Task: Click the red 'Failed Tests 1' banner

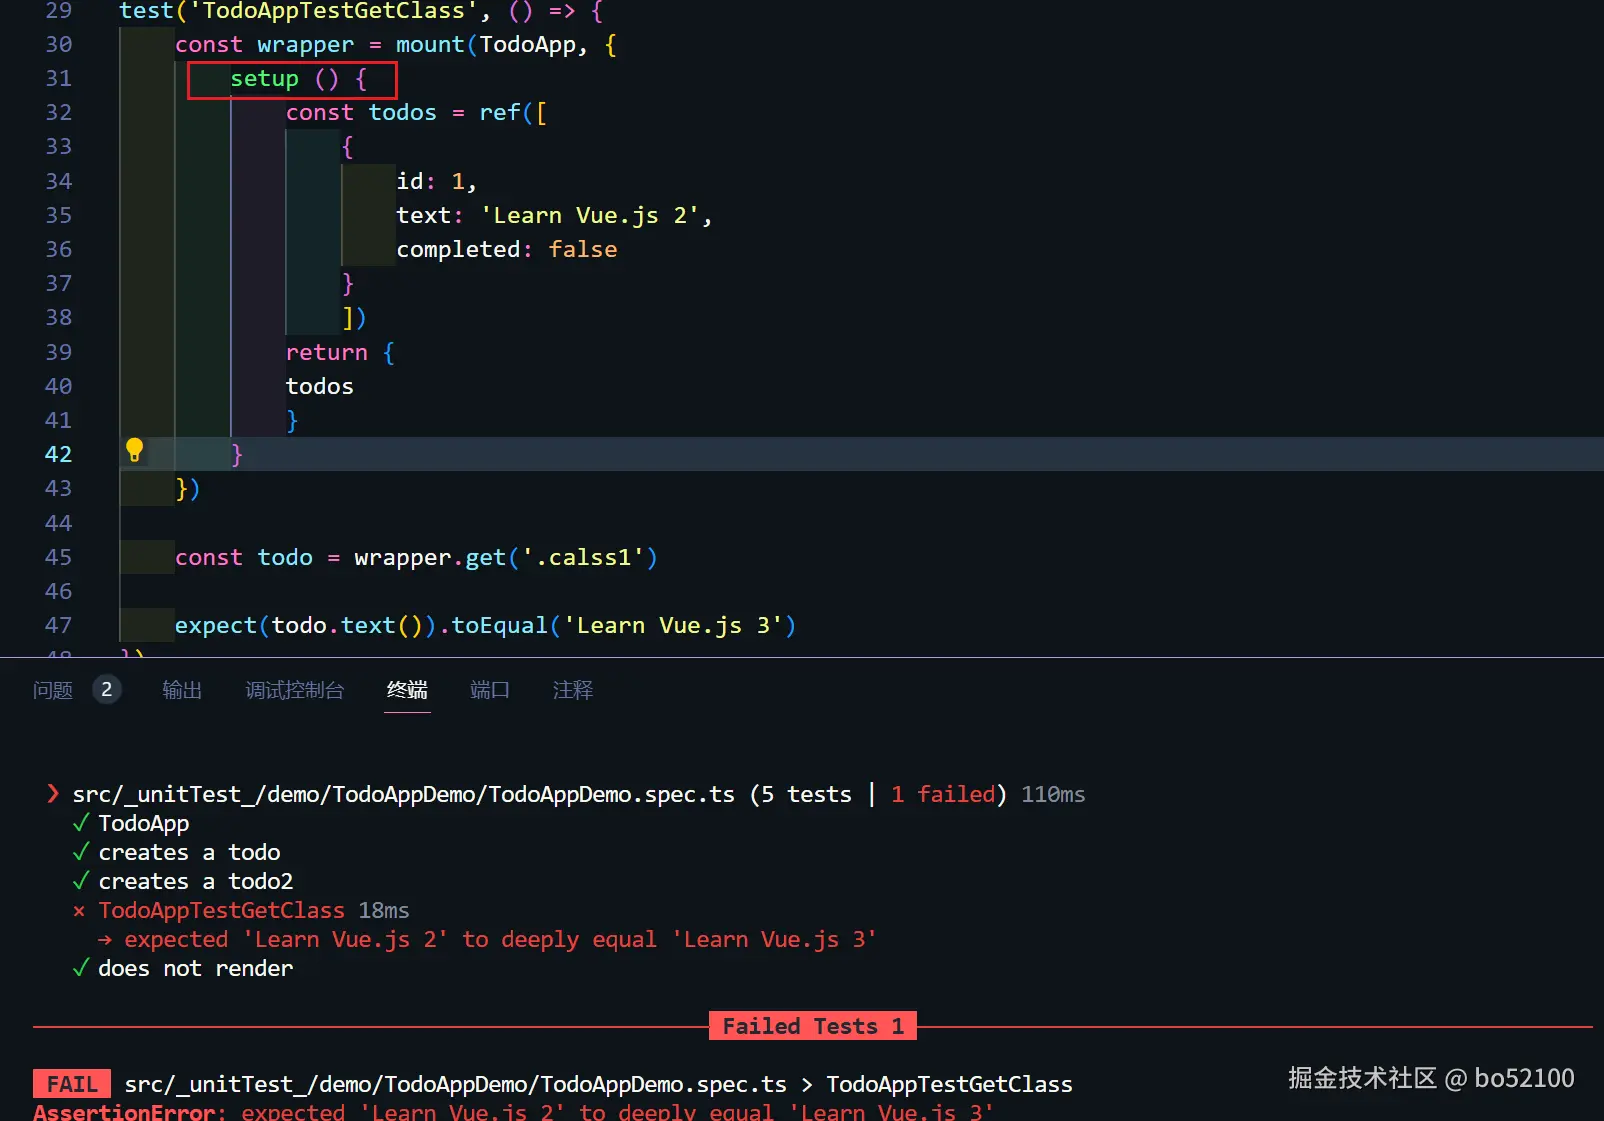Action: [x=813, y=1026]
